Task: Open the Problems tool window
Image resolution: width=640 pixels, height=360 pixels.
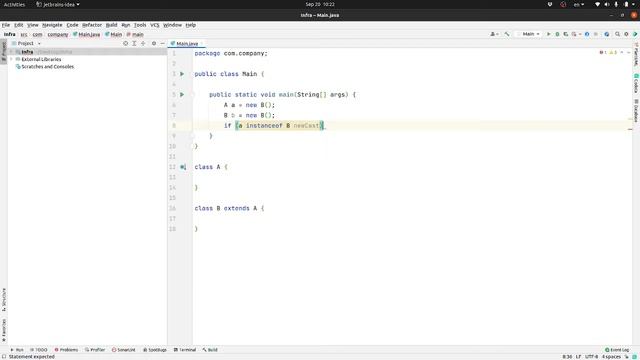Action: pyautogui.click(x=66, y=350)
